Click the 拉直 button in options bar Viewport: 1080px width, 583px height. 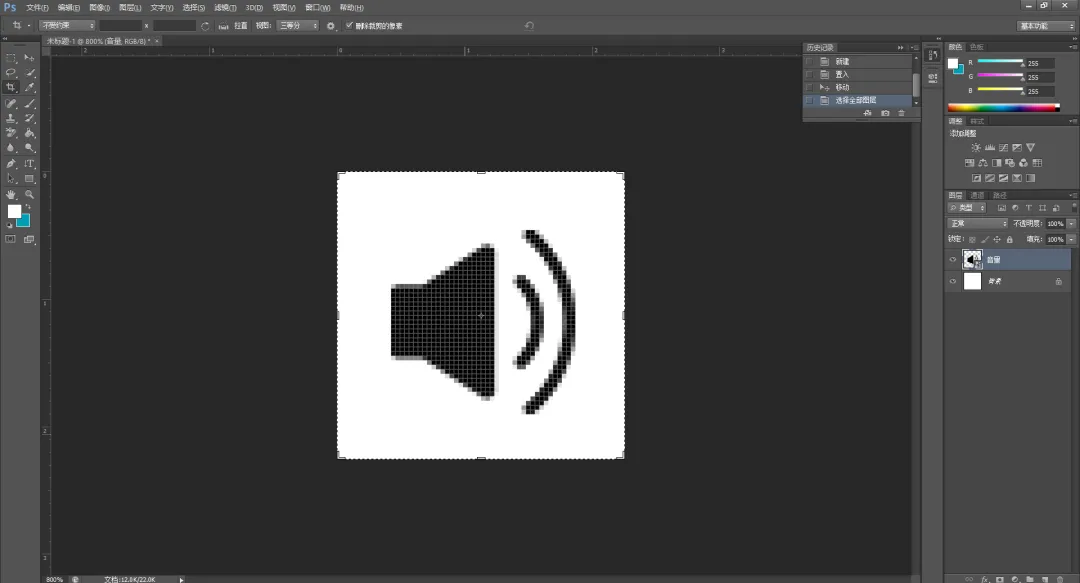point(240,25)
